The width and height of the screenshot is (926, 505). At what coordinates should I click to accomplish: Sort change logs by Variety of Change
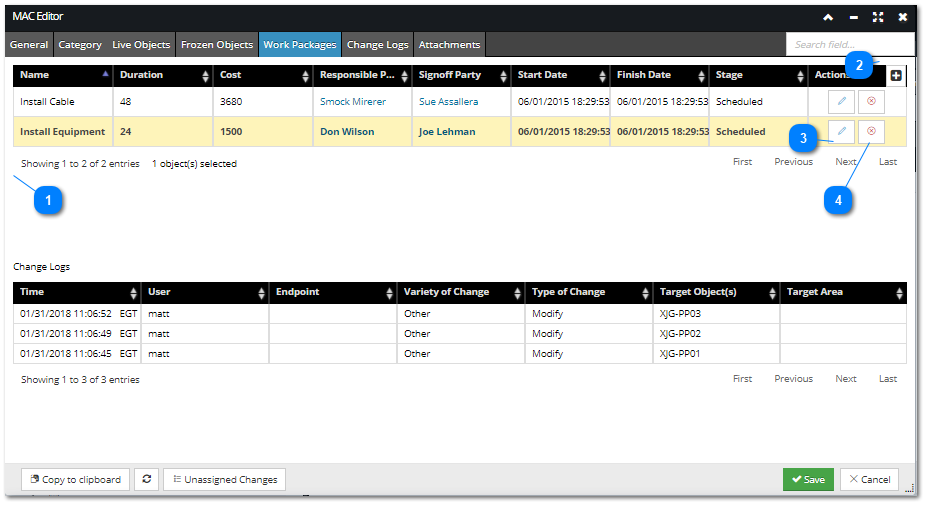point(461,292)
